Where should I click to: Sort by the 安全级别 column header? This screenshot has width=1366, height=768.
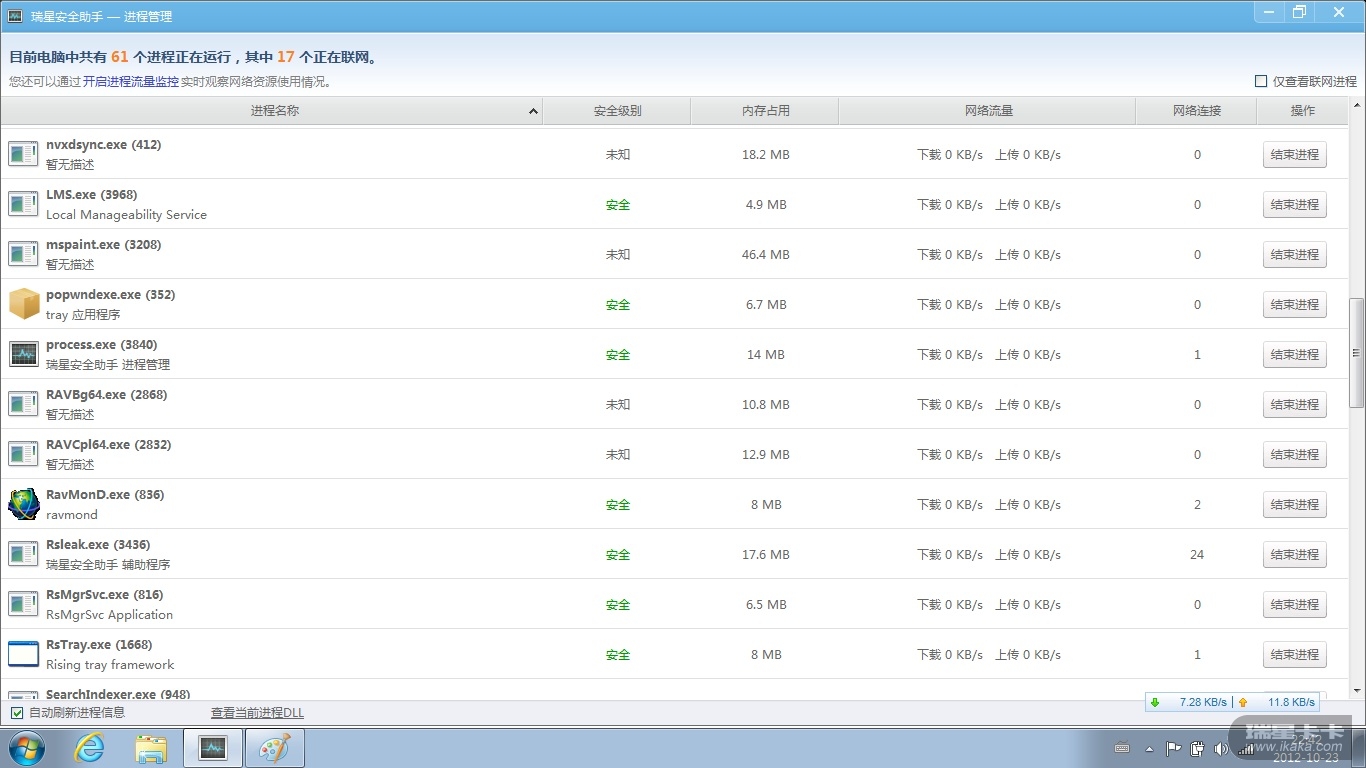(x=617, y=111)
